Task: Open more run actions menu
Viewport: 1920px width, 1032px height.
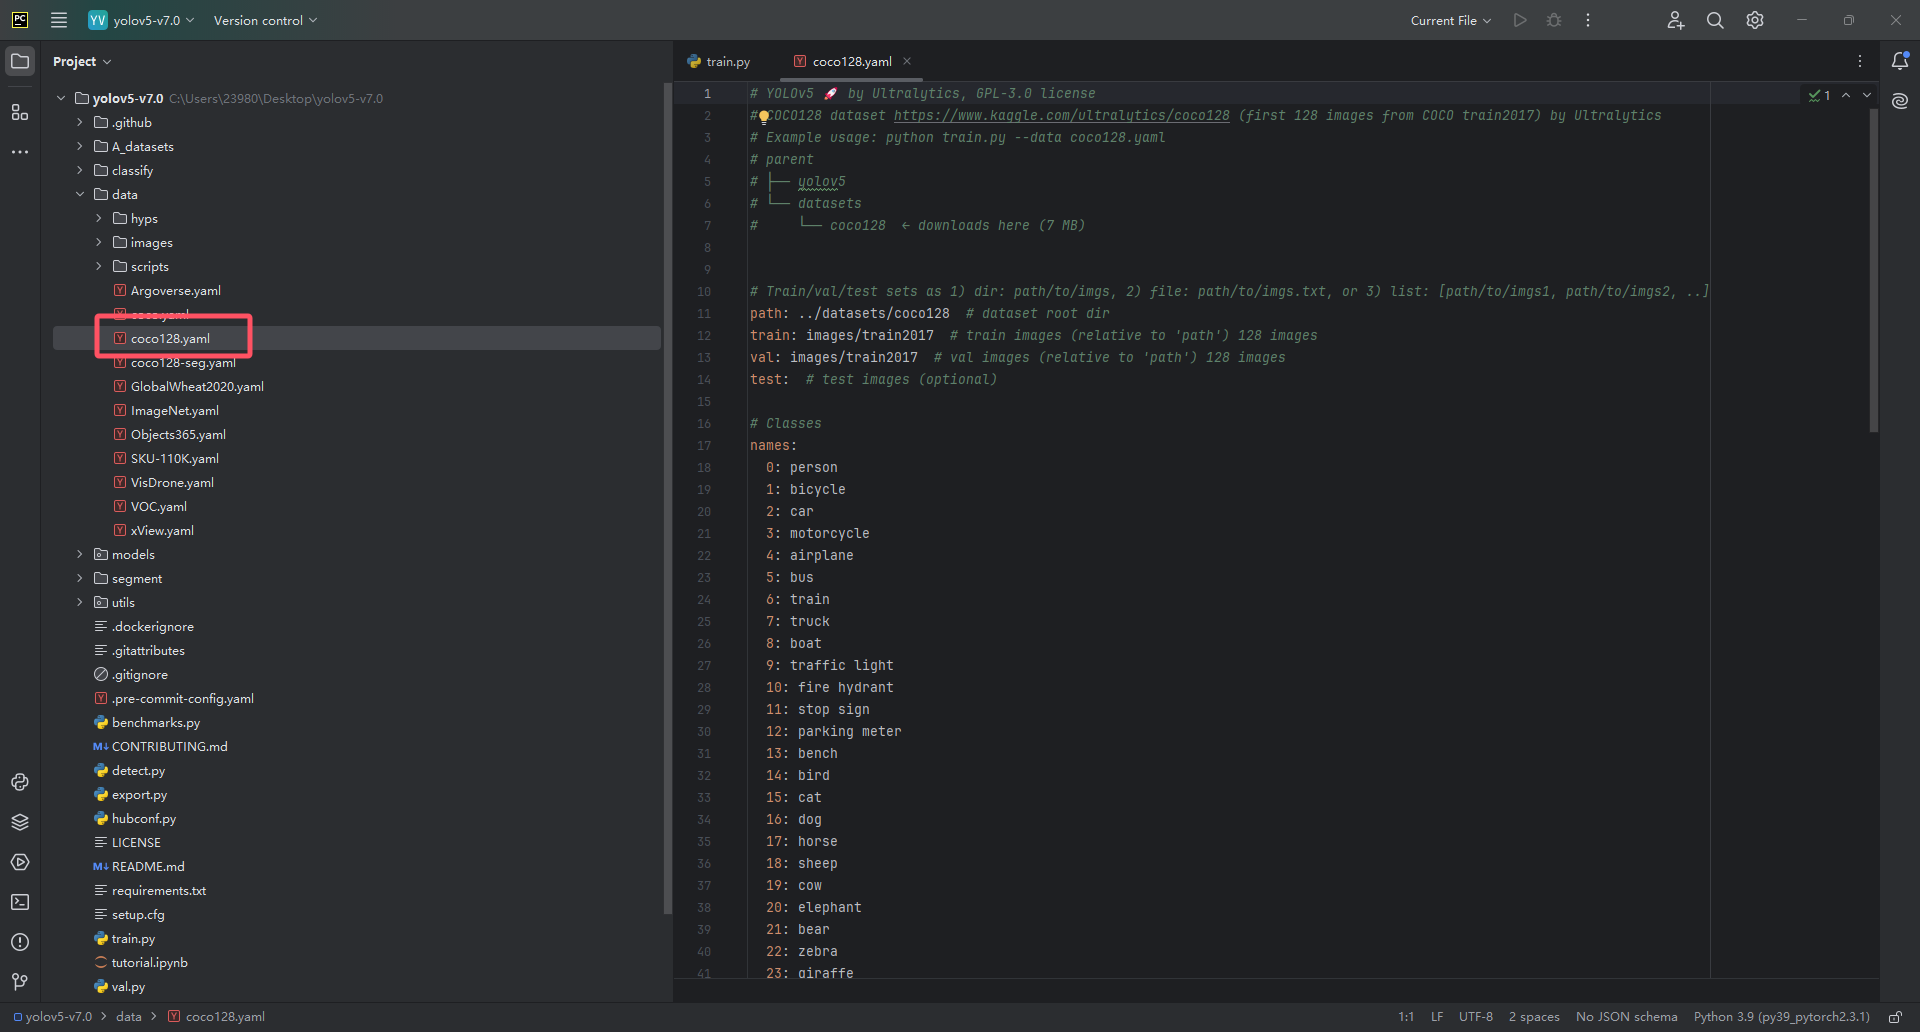Action: (1588, 20)
